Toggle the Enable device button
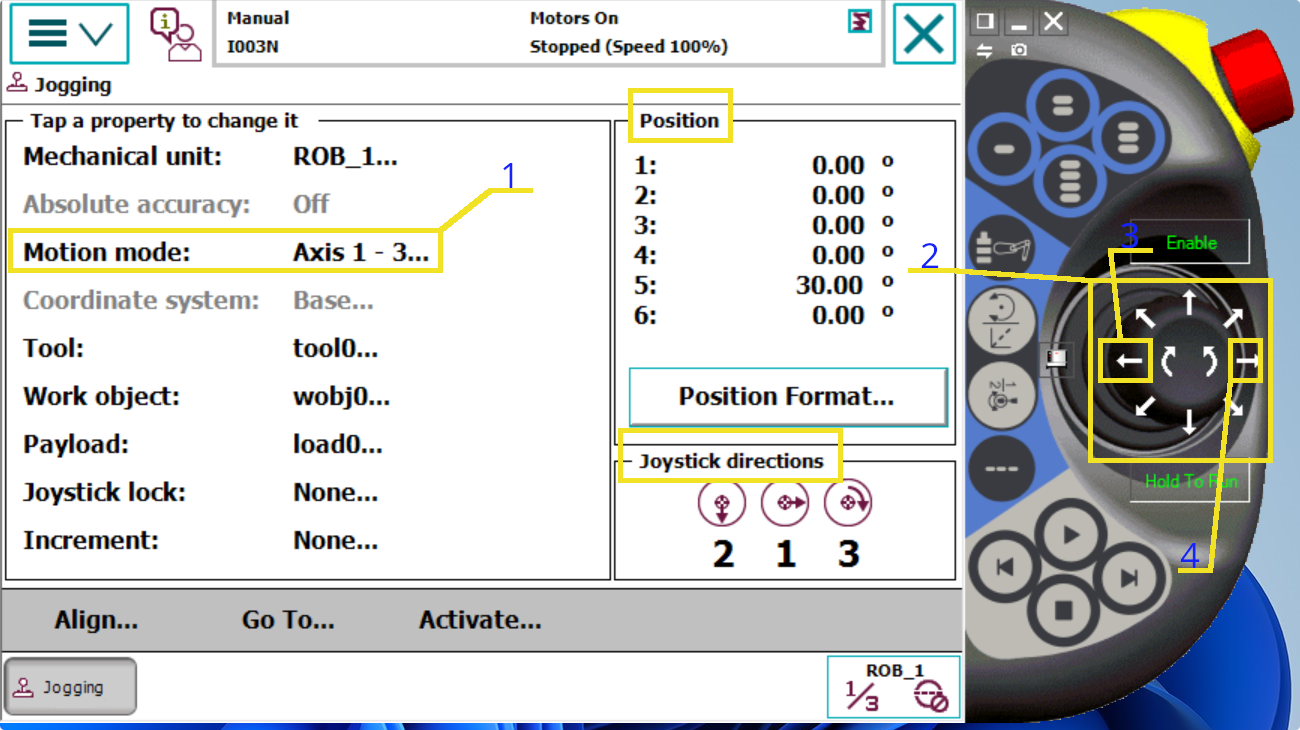1300x730 pixels. 1190,243
